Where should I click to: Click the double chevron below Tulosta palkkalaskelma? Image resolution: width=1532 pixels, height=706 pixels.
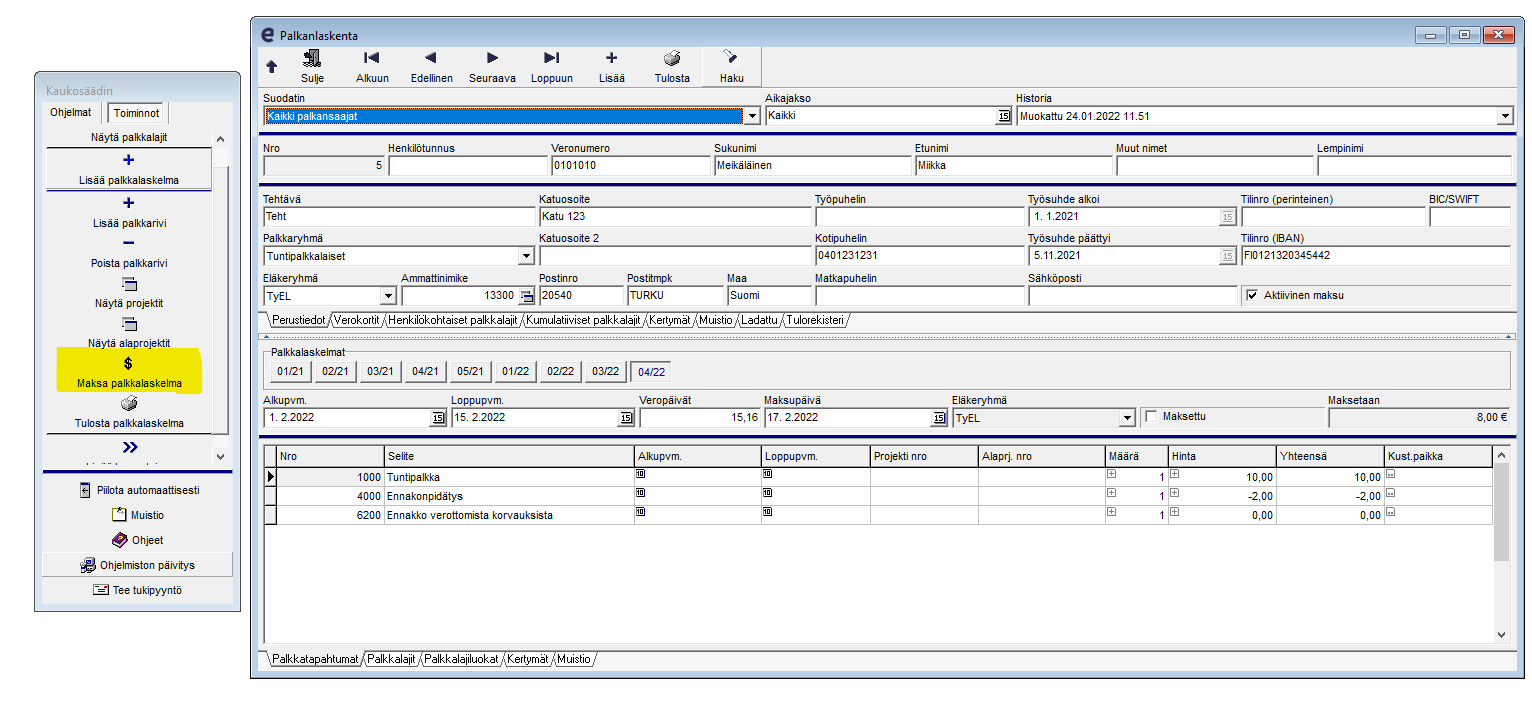click(x=129, y=447)
